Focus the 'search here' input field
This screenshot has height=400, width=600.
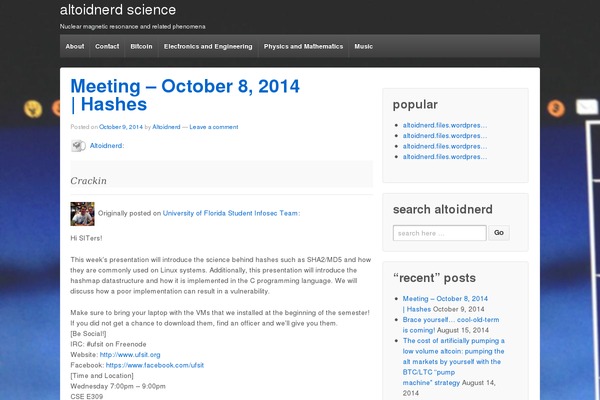tap(440, 233)
